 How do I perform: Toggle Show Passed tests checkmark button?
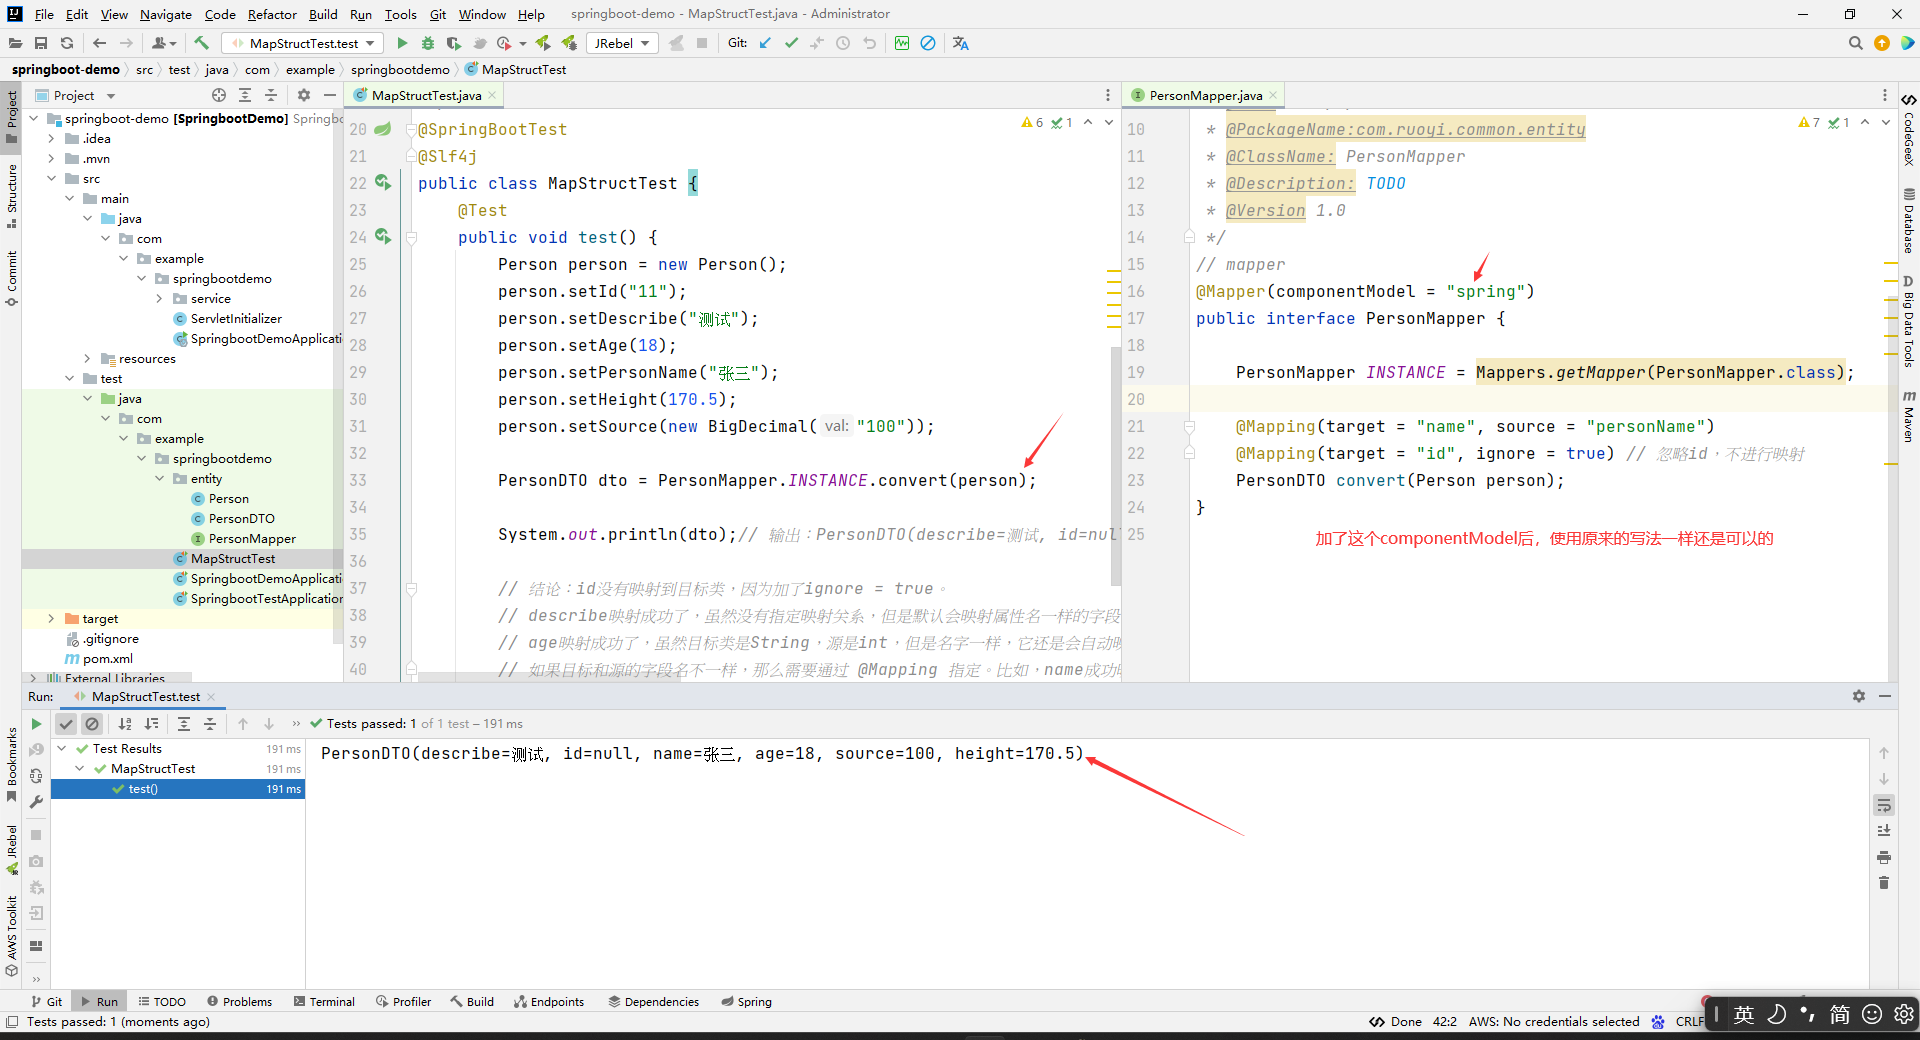coord(66,724)
